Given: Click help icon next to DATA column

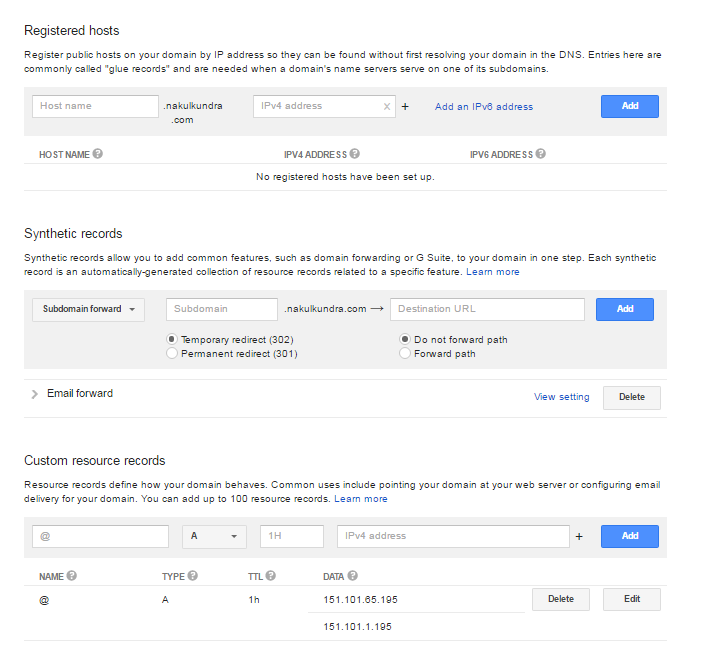Looking at the screenshot, I should pos(353,576).
